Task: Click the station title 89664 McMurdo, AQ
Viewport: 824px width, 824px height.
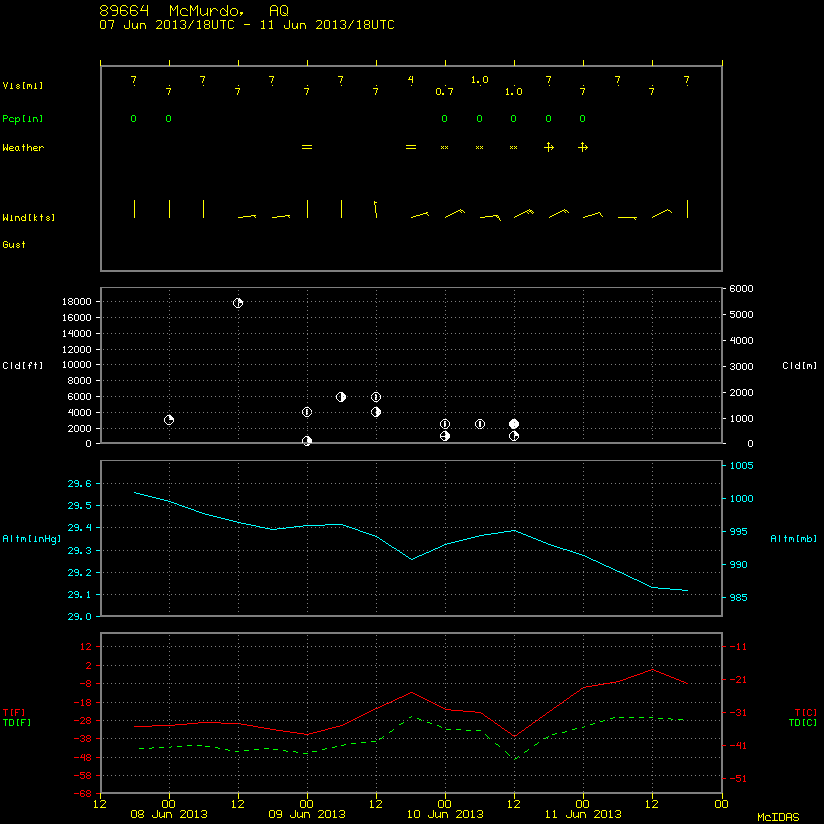Action: point(194,11)
